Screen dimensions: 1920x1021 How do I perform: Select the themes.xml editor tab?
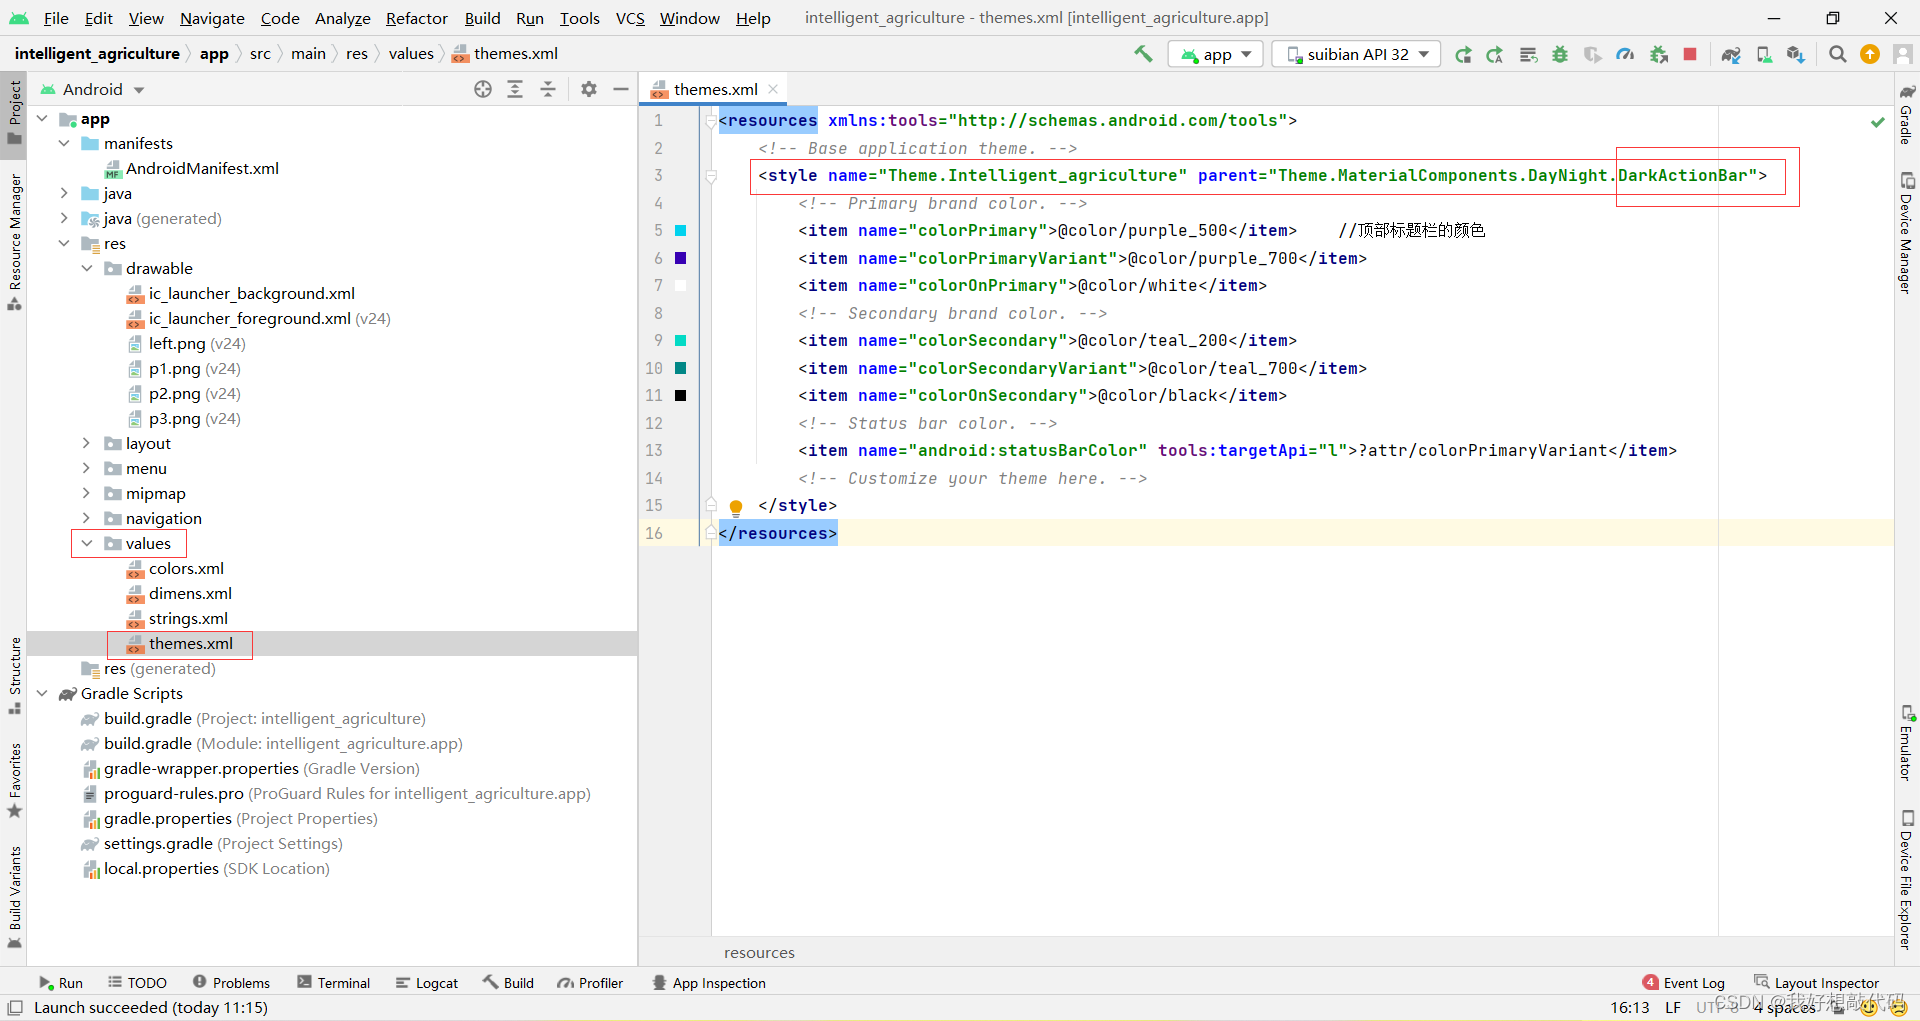click(715, 89)
